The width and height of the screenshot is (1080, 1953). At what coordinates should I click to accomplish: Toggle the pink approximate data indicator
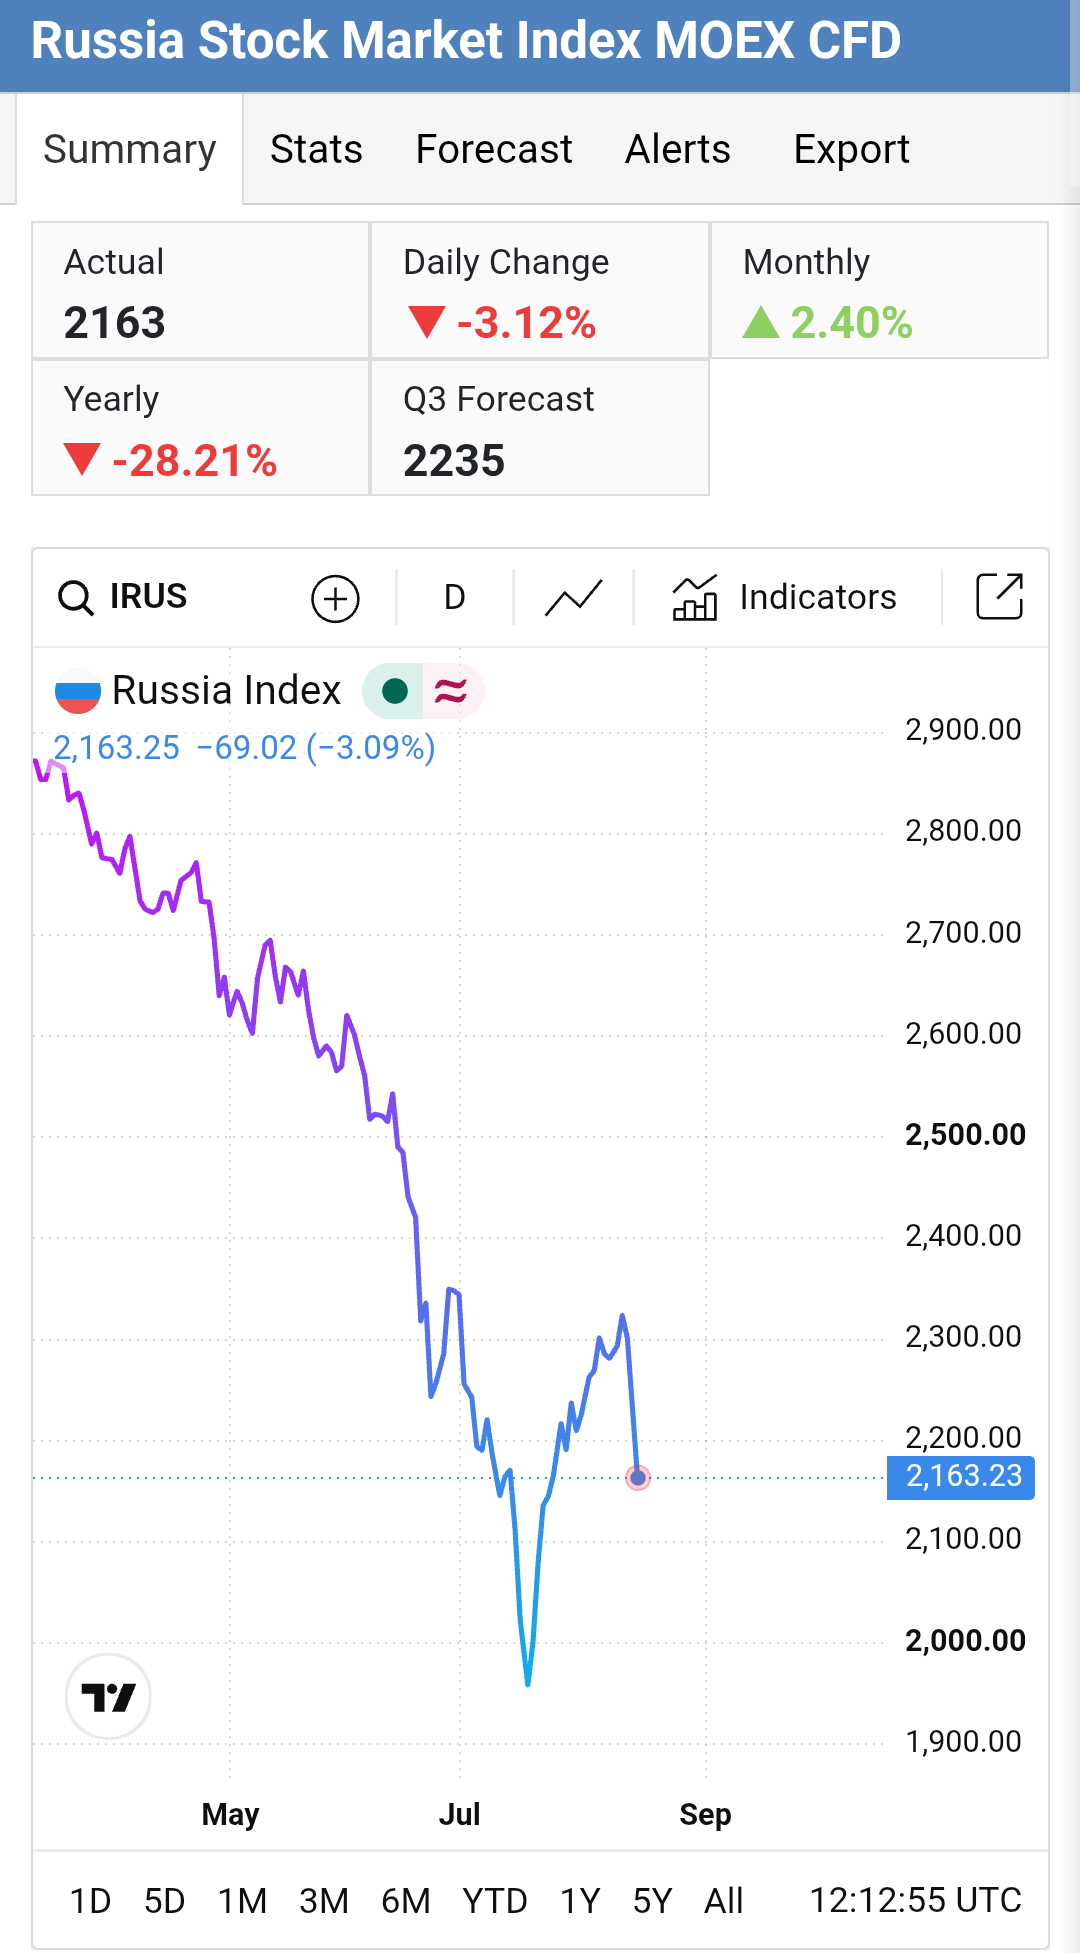click(451, 691)
